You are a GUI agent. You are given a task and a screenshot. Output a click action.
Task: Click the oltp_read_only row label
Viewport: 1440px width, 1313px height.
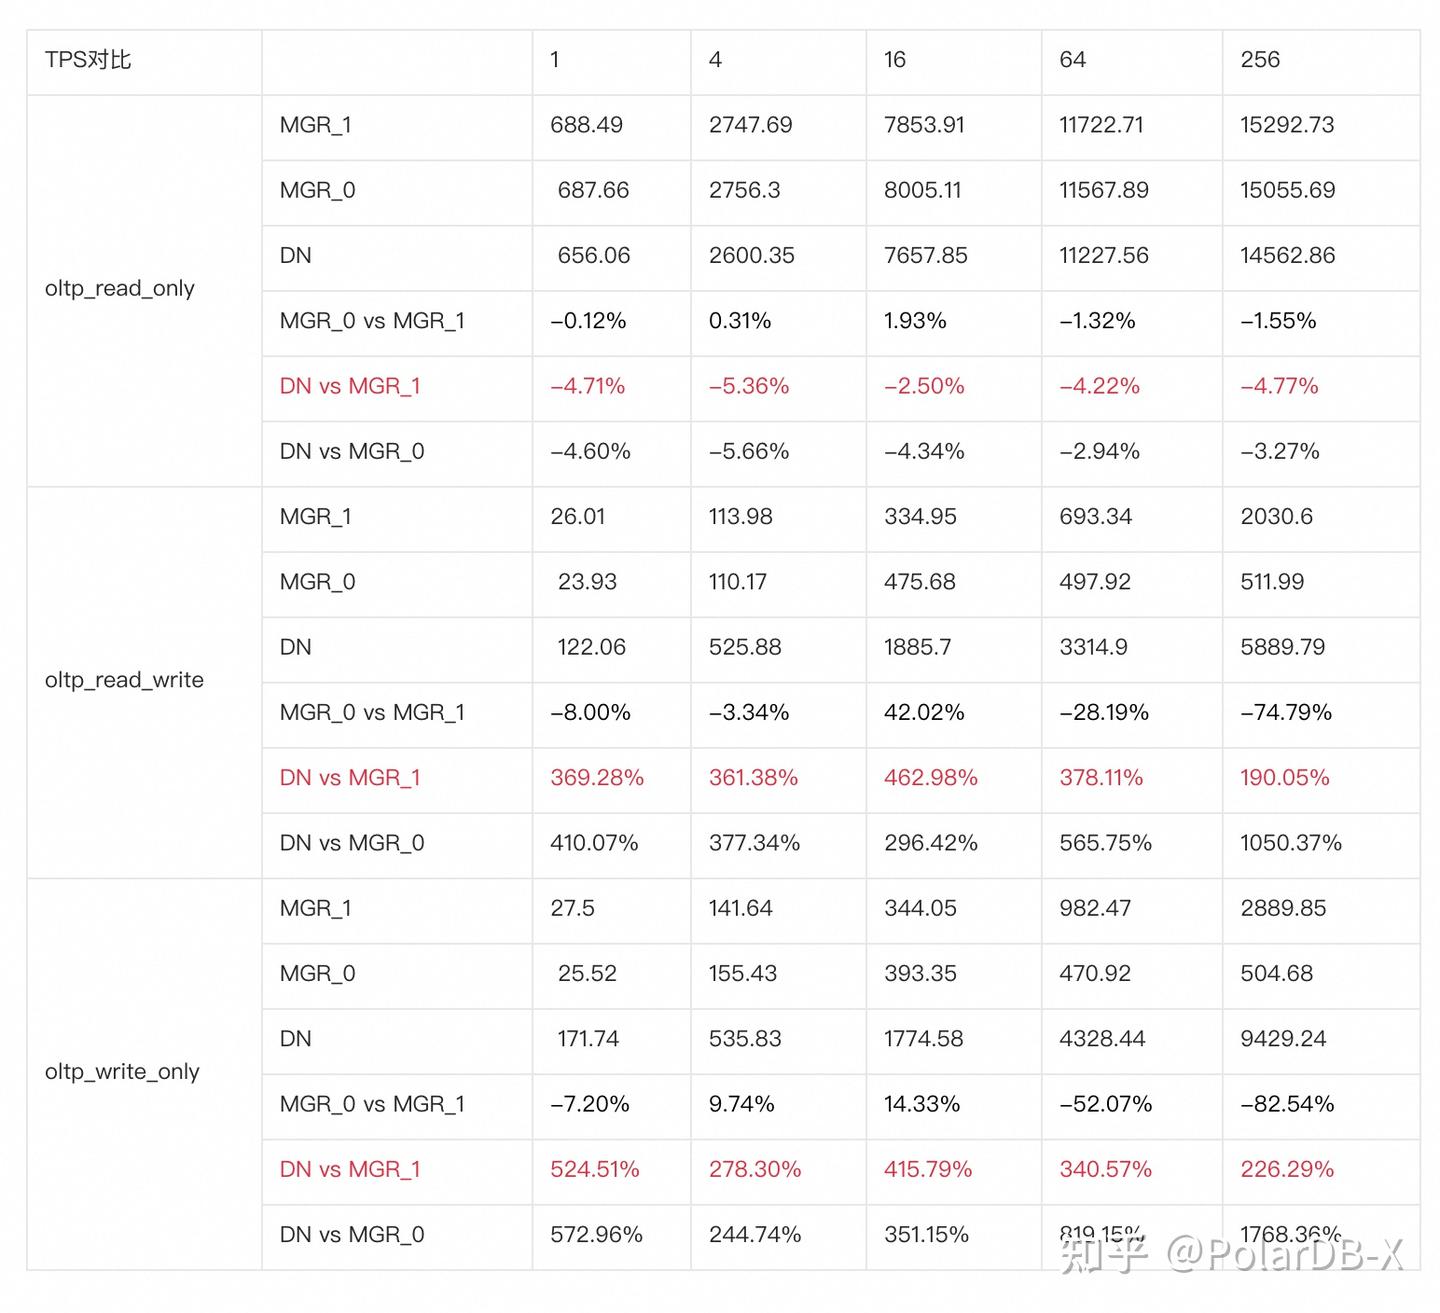click(119, 289)
